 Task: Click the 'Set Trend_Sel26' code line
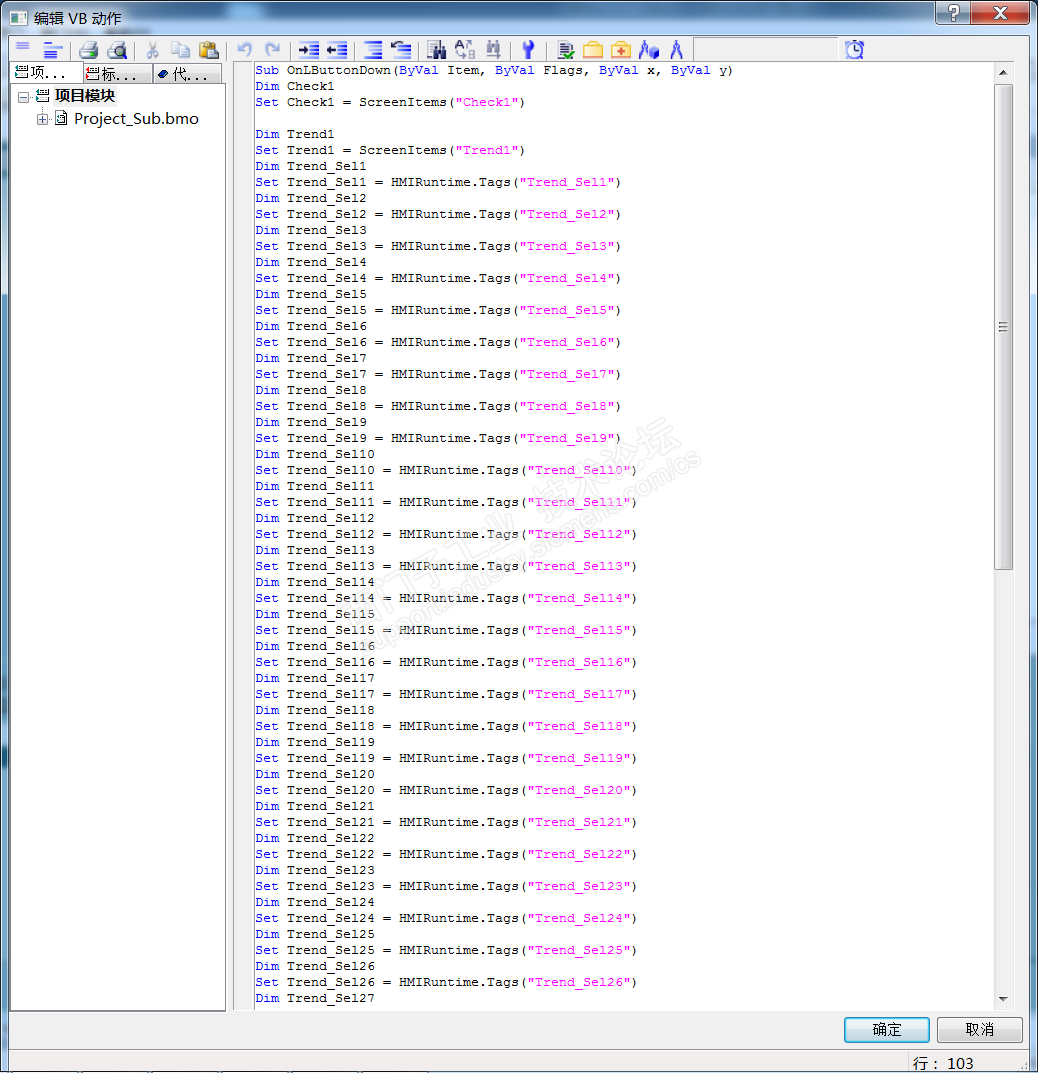click(446, 982)
